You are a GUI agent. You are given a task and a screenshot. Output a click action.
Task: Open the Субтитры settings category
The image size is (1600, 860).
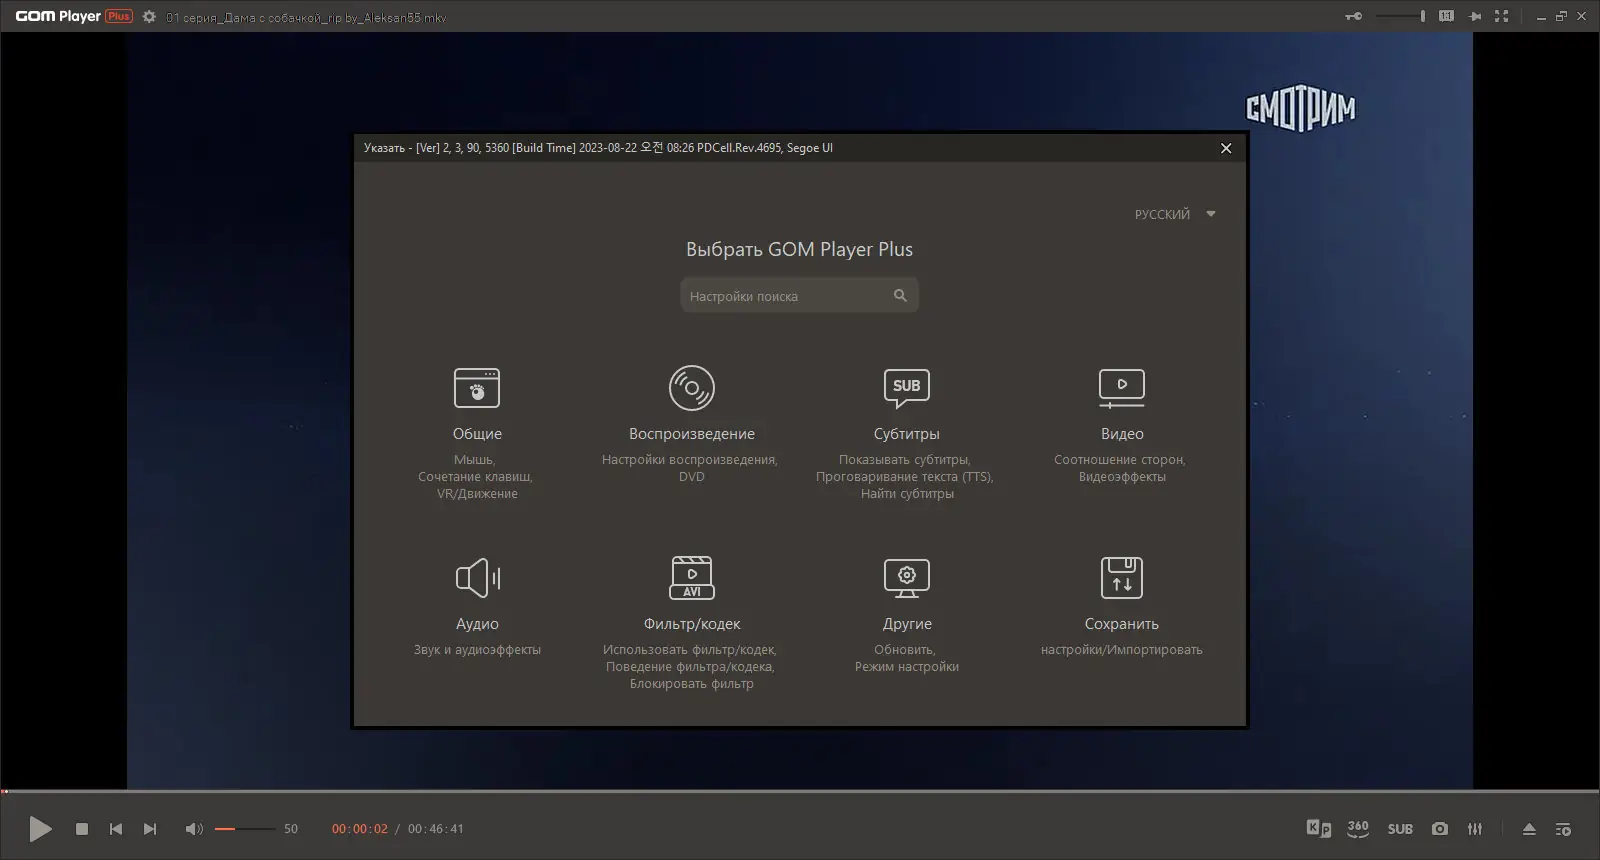(906, 433)
